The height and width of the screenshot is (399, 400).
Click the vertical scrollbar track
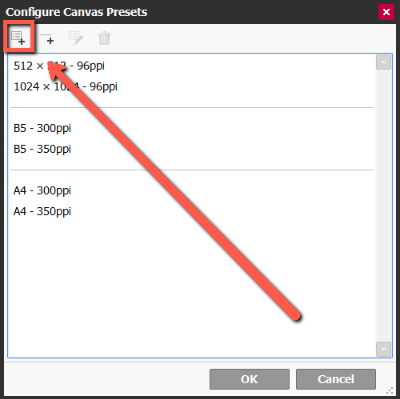pyautogui.click(x=383, y=206)
